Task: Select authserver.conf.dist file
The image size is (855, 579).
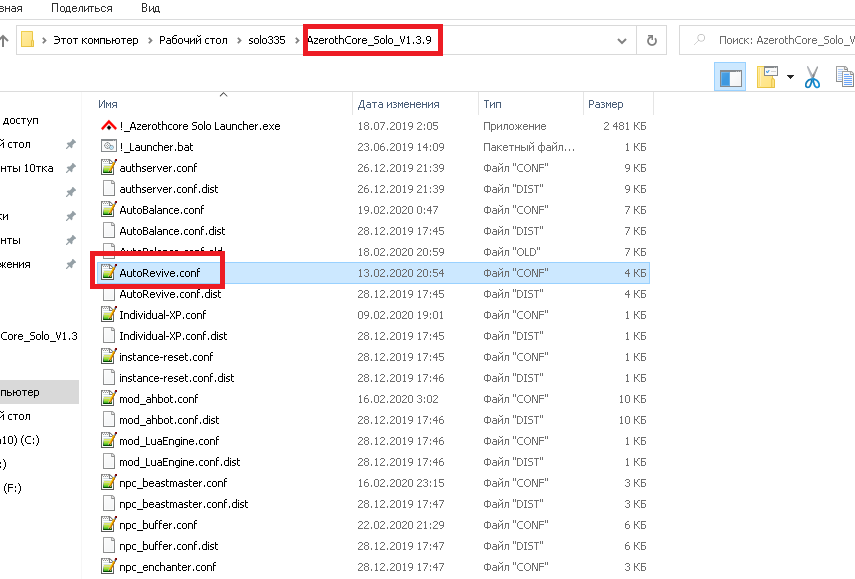Action: click(168, 189)
